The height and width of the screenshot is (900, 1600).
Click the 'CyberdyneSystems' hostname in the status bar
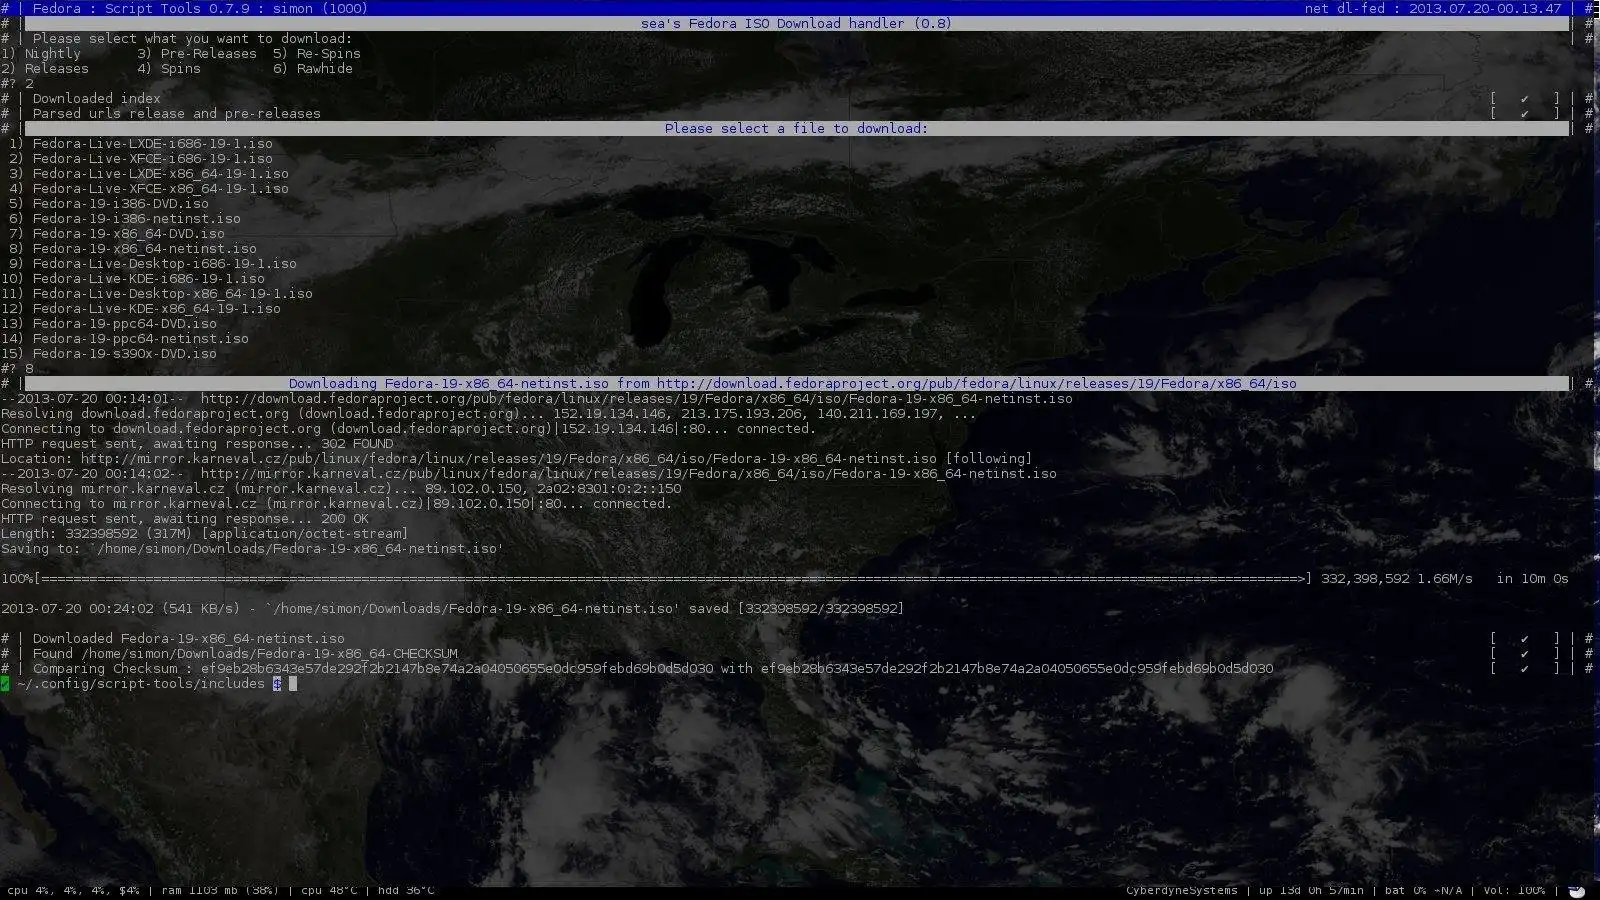pyautogui.click(x=1182, y=890)
